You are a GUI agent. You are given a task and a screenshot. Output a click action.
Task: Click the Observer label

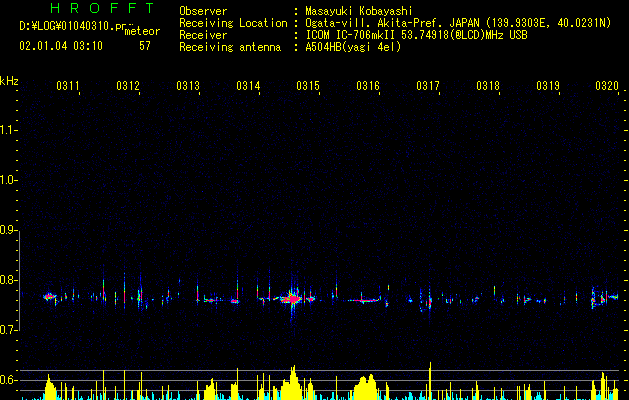tap(203, 11)
